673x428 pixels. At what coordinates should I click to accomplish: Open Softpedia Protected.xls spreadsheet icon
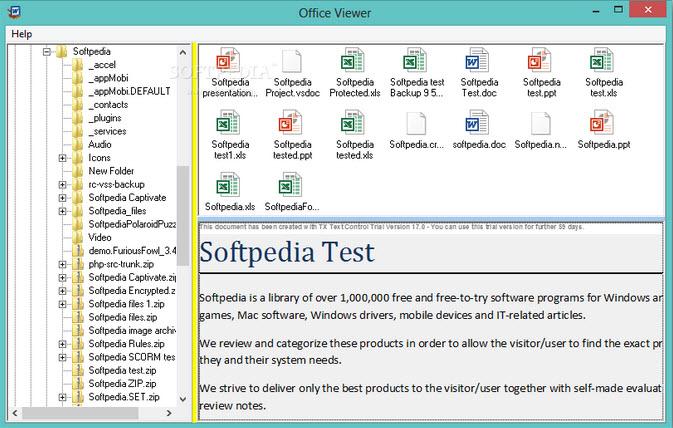pos(352,60)
